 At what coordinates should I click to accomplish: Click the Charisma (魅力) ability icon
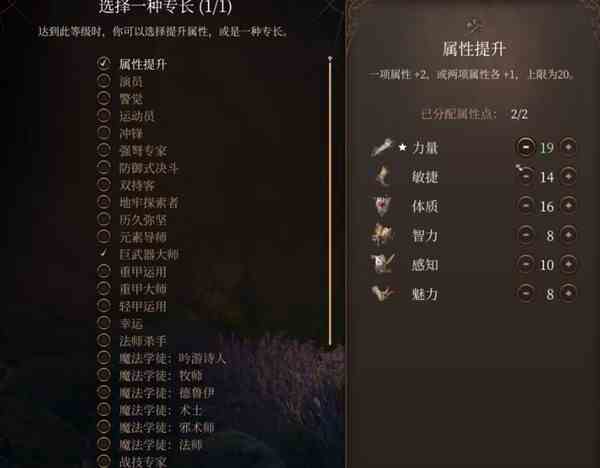(x=382, y=294)
